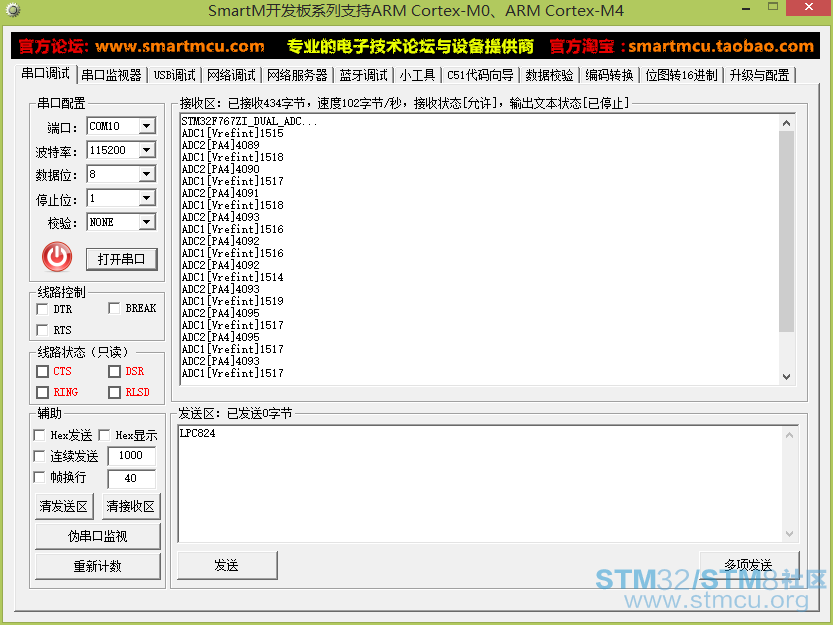Click the ADC1[Vrefint]1515 line
The width and height of the screenshot is (833, 625).
tap(233, 133)
